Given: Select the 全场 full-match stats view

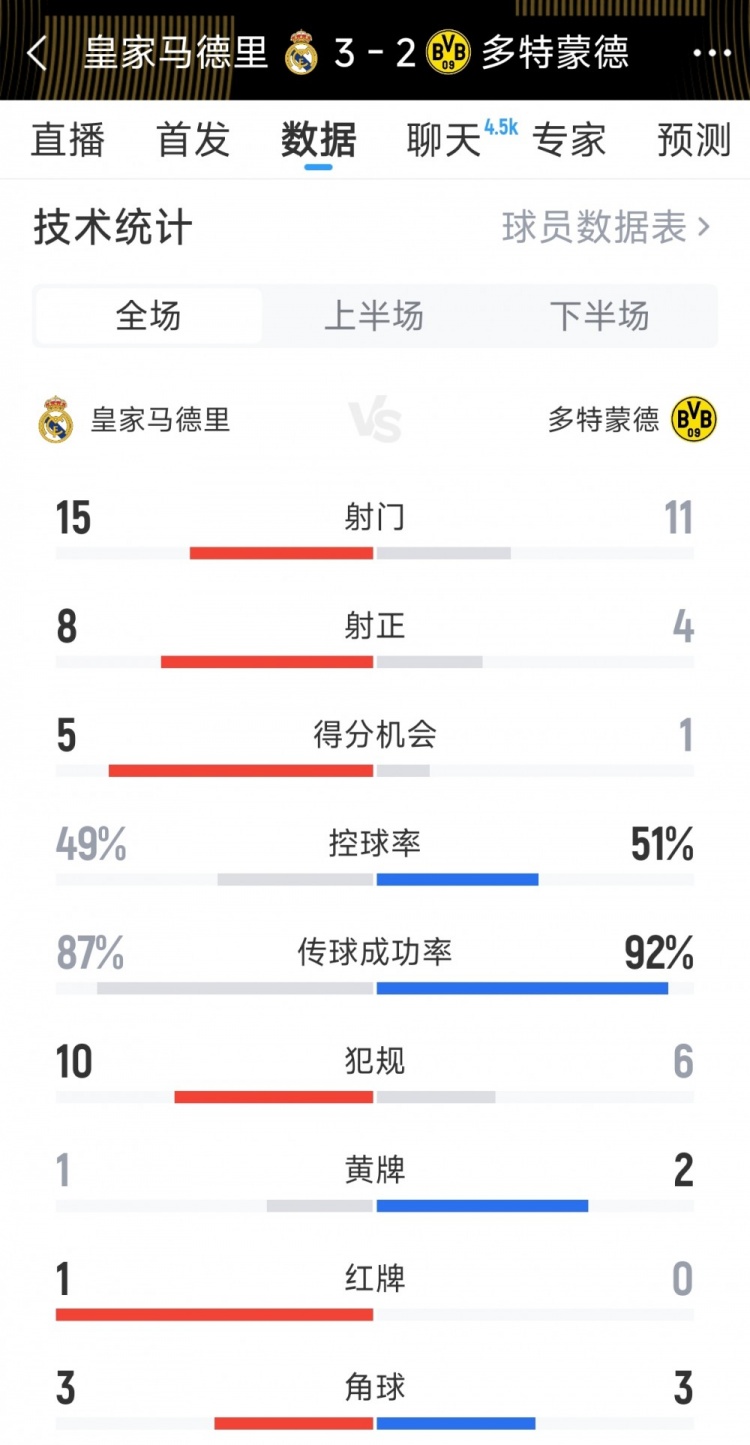Looking at the screenshot, I should (x=148, y=315).
